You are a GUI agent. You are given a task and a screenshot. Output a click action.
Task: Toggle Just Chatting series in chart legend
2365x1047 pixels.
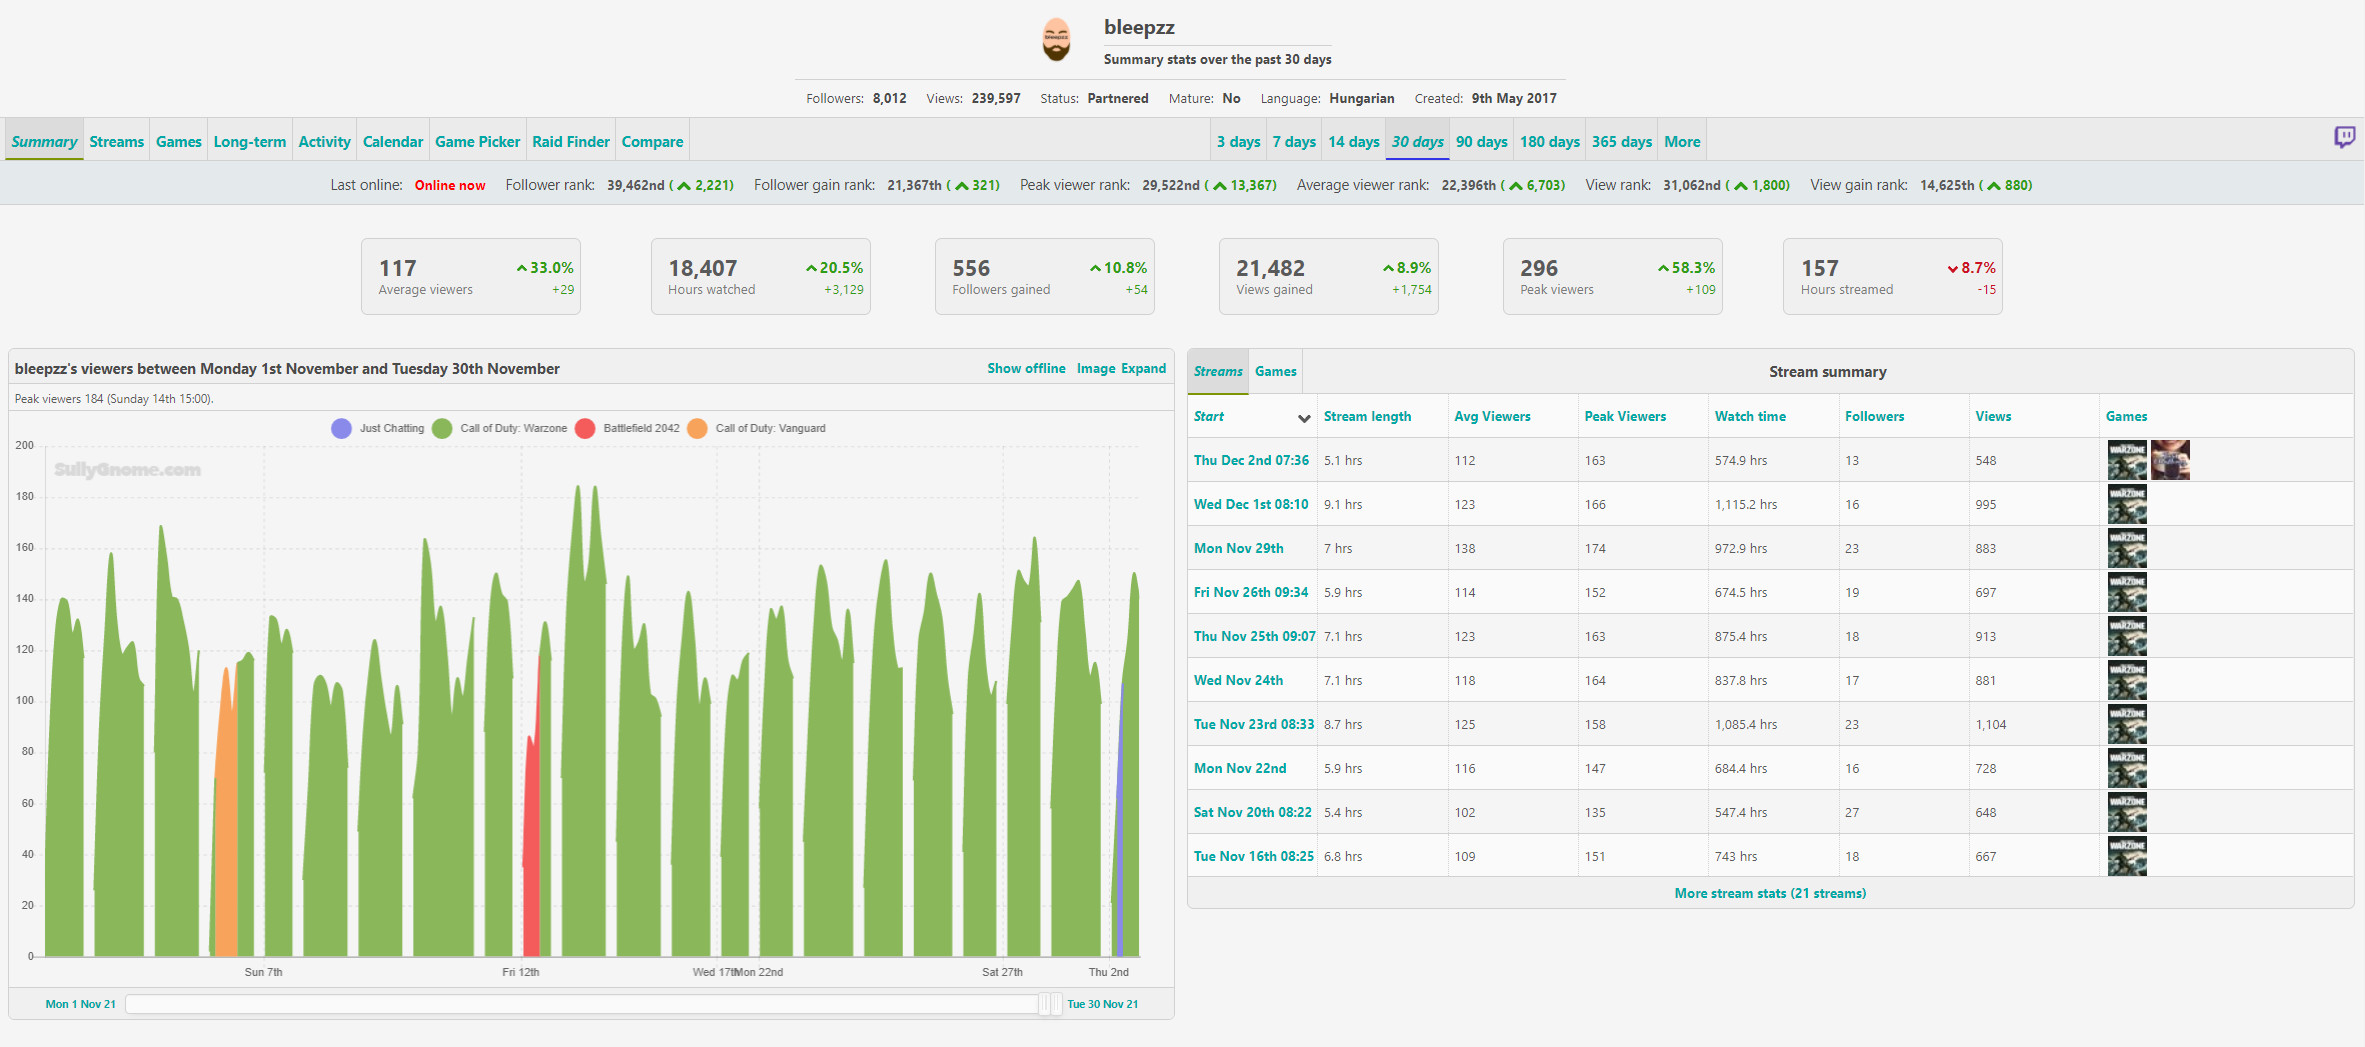tap(342, 428)
